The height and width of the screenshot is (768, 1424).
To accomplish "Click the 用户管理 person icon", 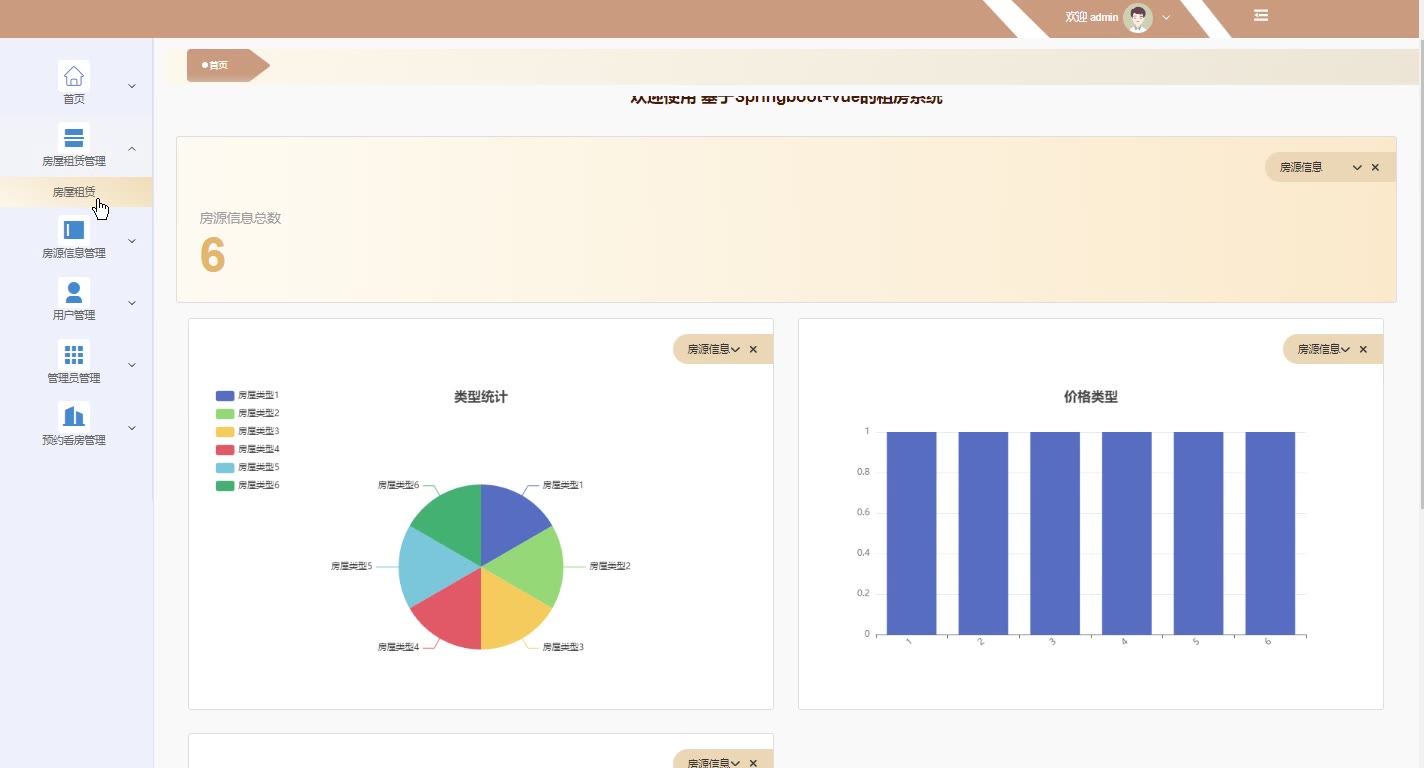I will click(x=74, y=292).
